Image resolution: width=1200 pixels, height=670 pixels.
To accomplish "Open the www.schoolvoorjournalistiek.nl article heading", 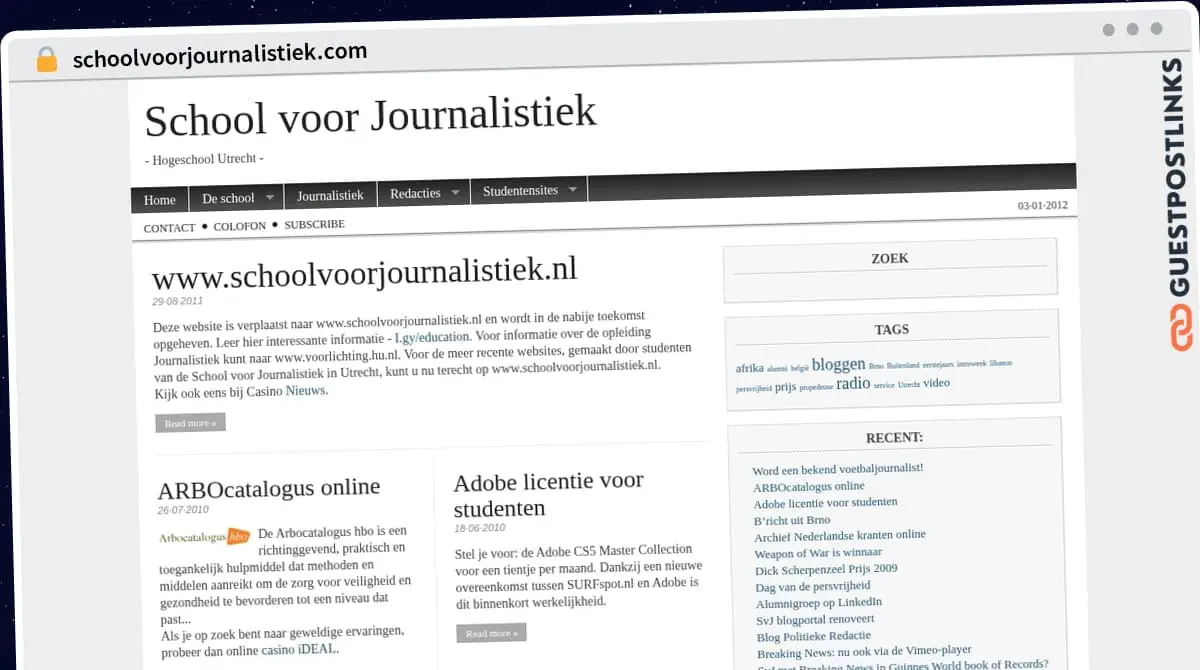I will pyautogui.click(x=365, y=272).
